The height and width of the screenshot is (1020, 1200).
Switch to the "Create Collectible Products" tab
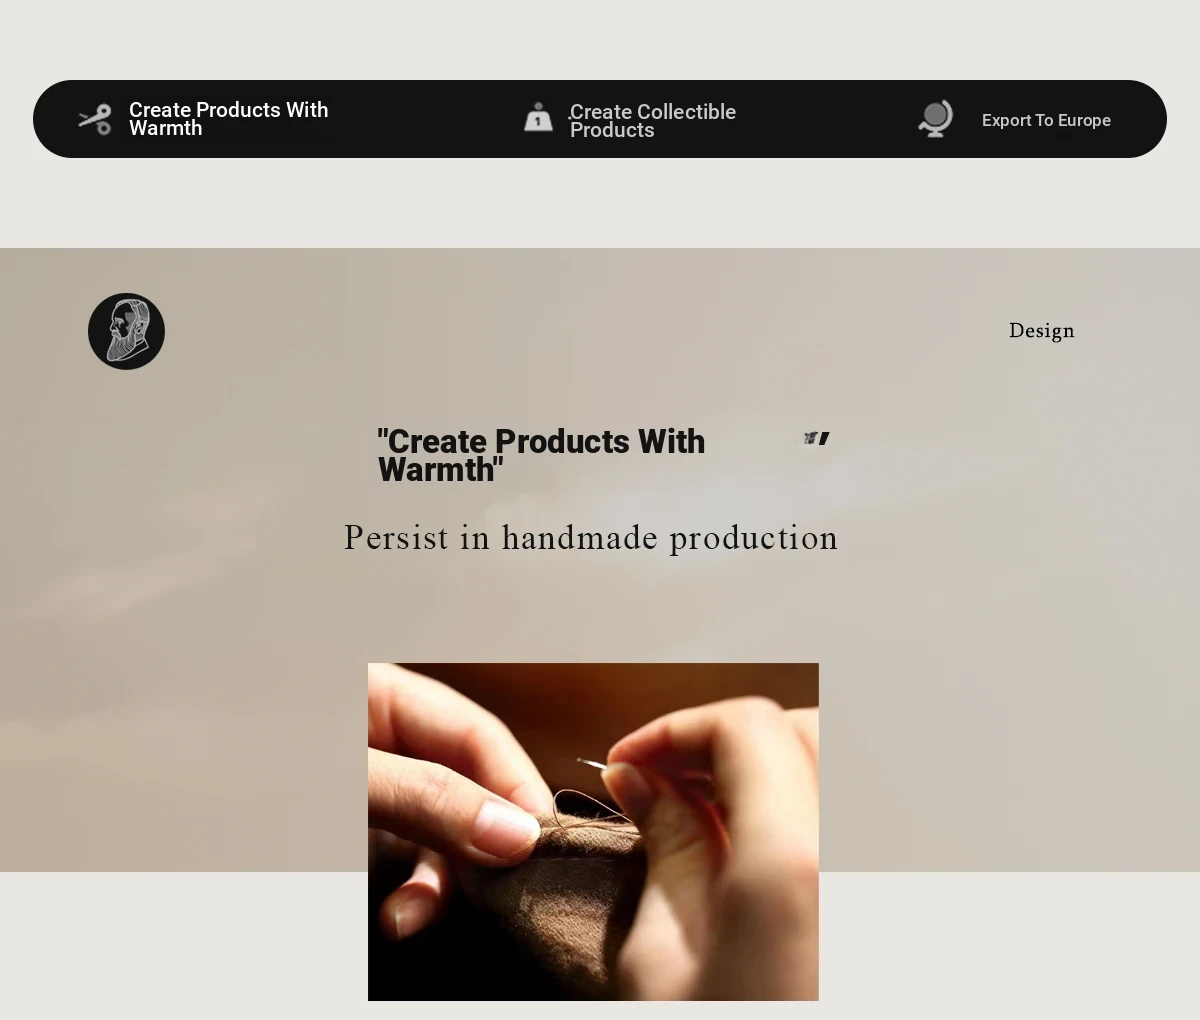pyautogui.click(x=653, y=121)
